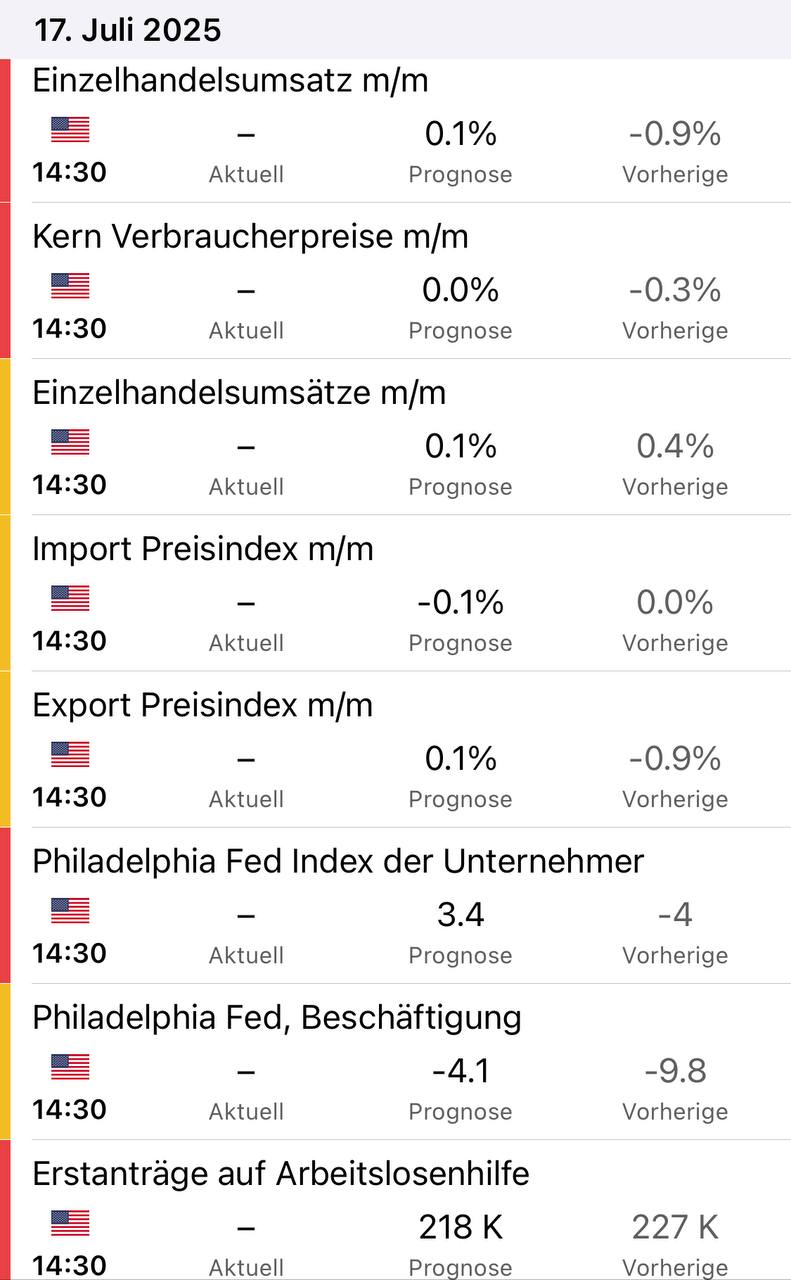This screenshot has width=791, height=1280.
Task: Tap the -4.1 forecast value
Action: click(x=460, y=1070)
